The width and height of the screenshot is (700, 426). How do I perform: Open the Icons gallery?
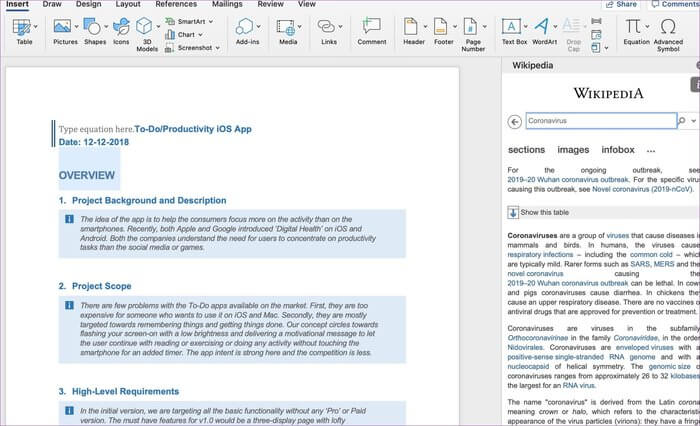pyautogui.click(x=121, y=31)
